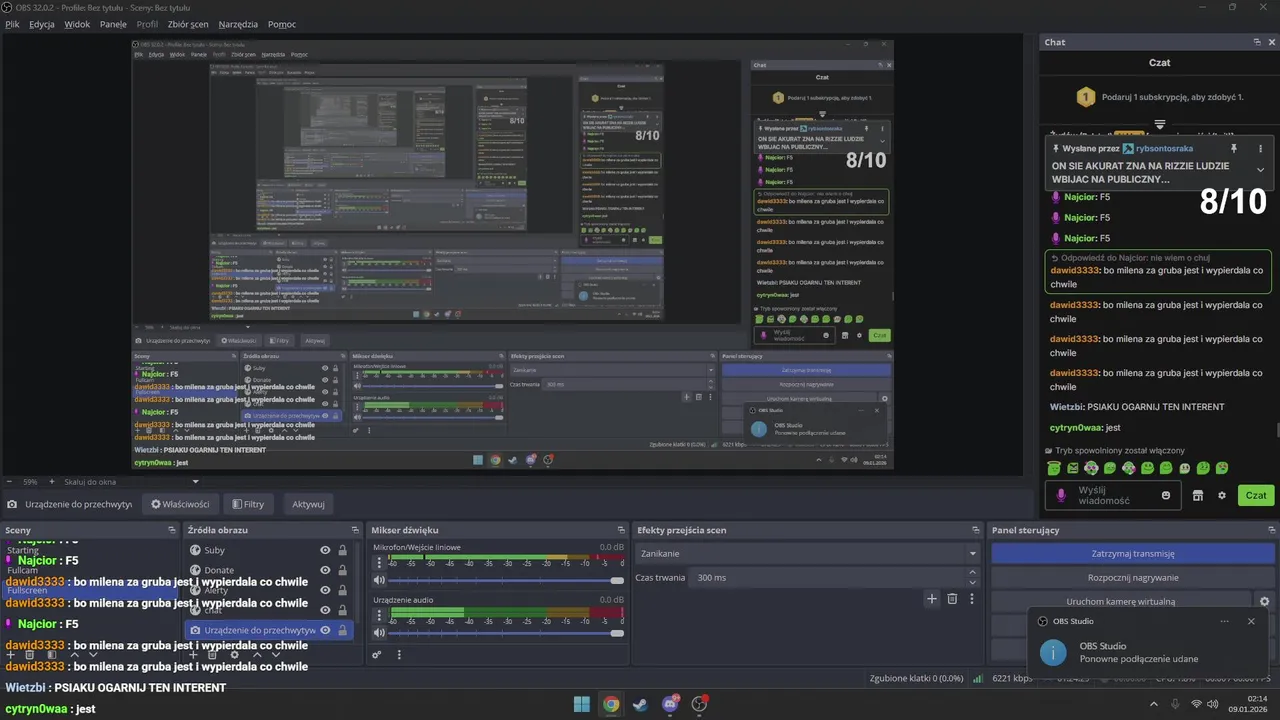Expand the pinned chat message chevron
The width and height of the screenshot is (1280, 720).
coord(1260,170)
